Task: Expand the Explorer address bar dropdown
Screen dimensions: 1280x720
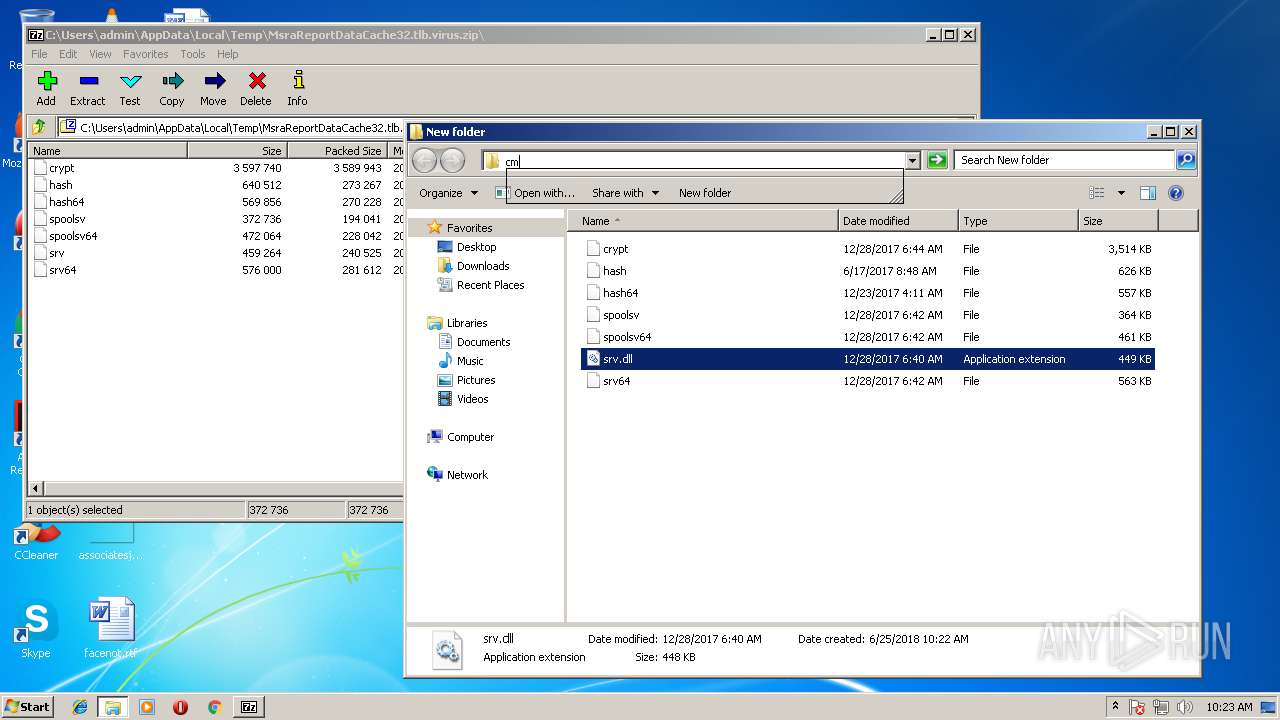Action: coord(912,161)
